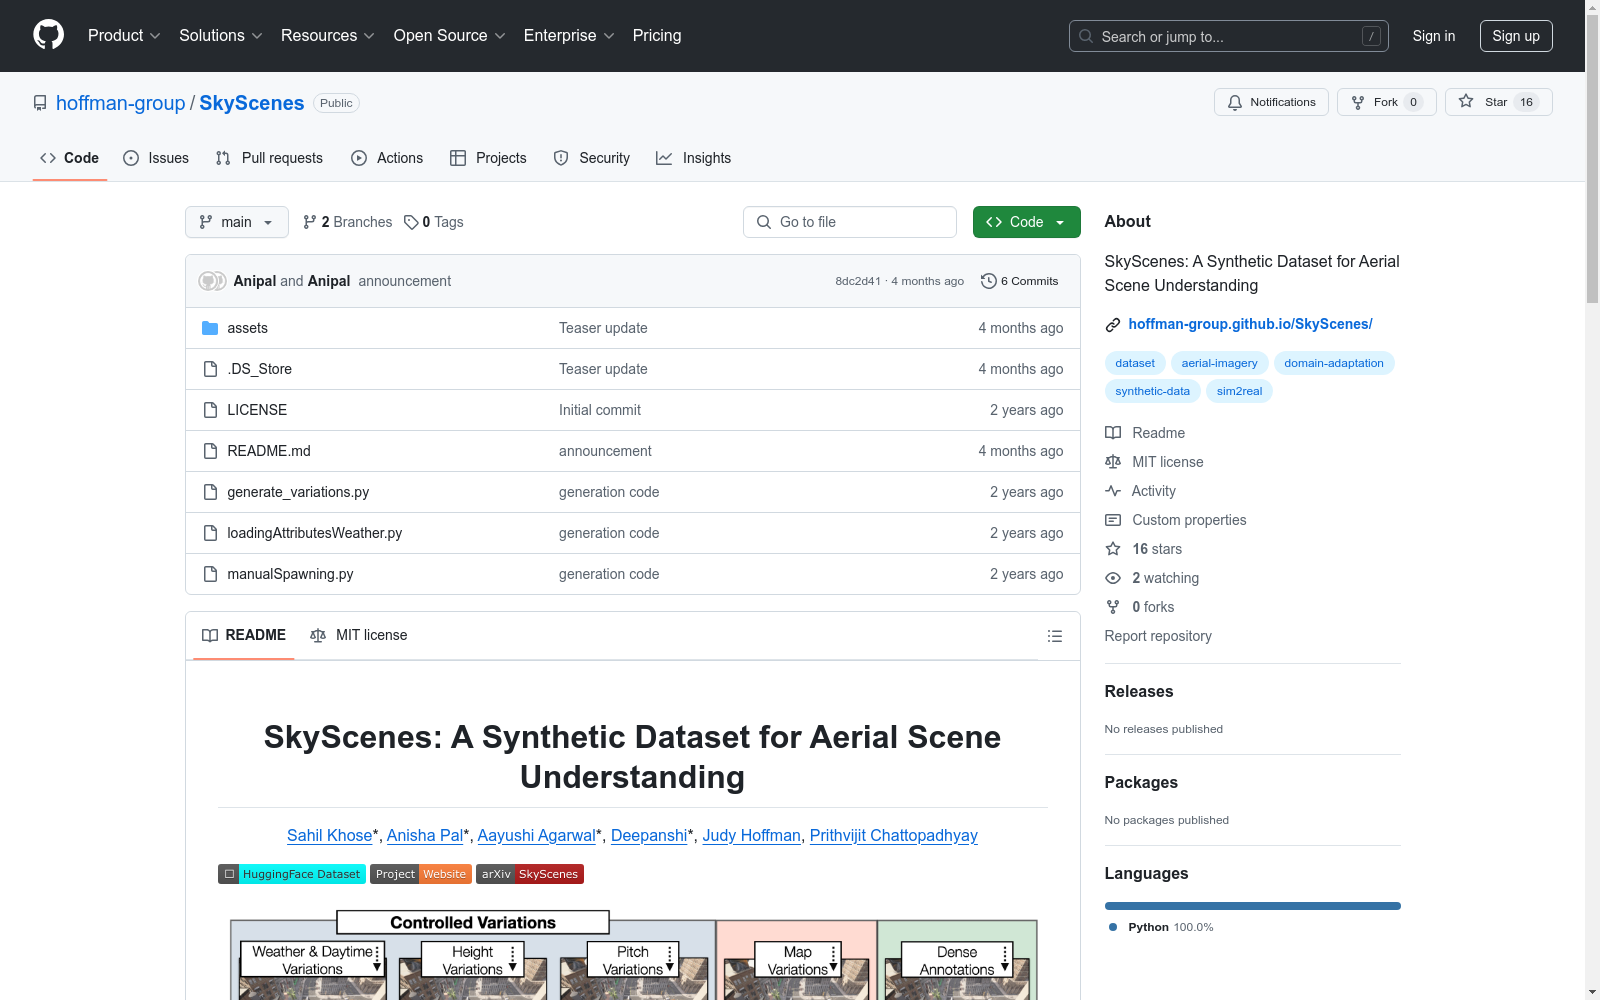Click the scale icon next to MIT license
Screen dimensions: 1600x1000
click(x=1113, y=462)
